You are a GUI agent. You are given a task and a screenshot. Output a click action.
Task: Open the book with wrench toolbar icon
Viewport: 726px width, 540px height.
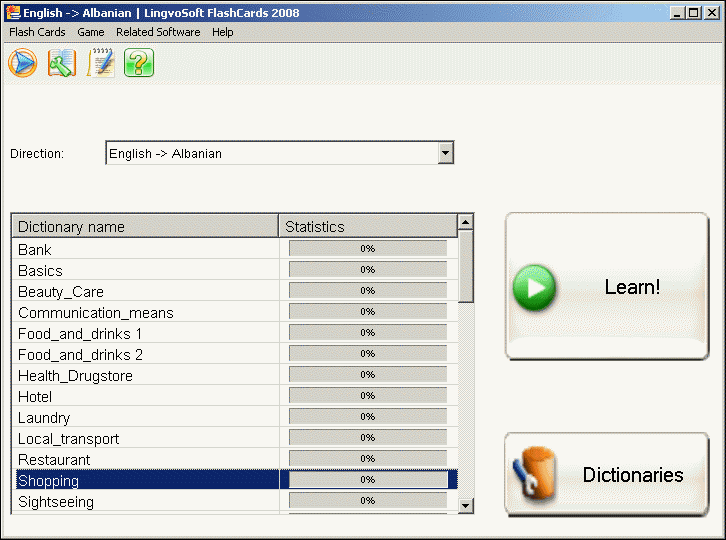coord(62,63)
